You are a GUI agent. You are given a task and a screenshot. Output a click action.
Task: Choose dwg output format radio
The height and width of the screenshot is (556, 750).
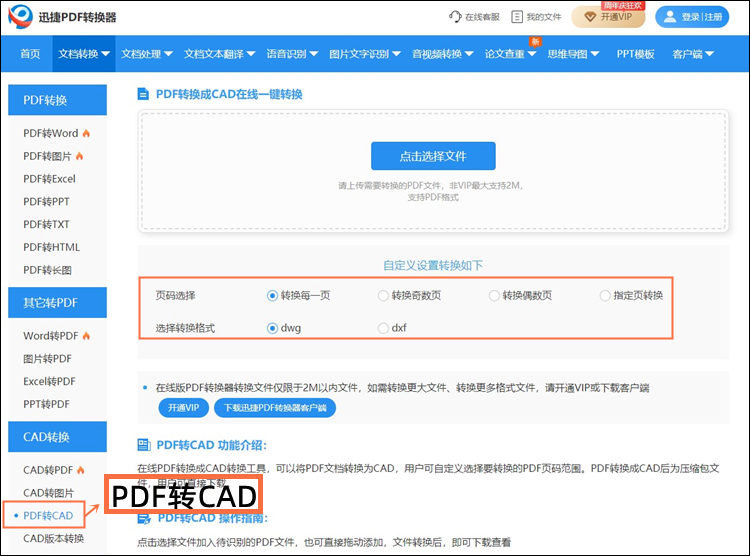pyautogui.click(x=272, y=328)
